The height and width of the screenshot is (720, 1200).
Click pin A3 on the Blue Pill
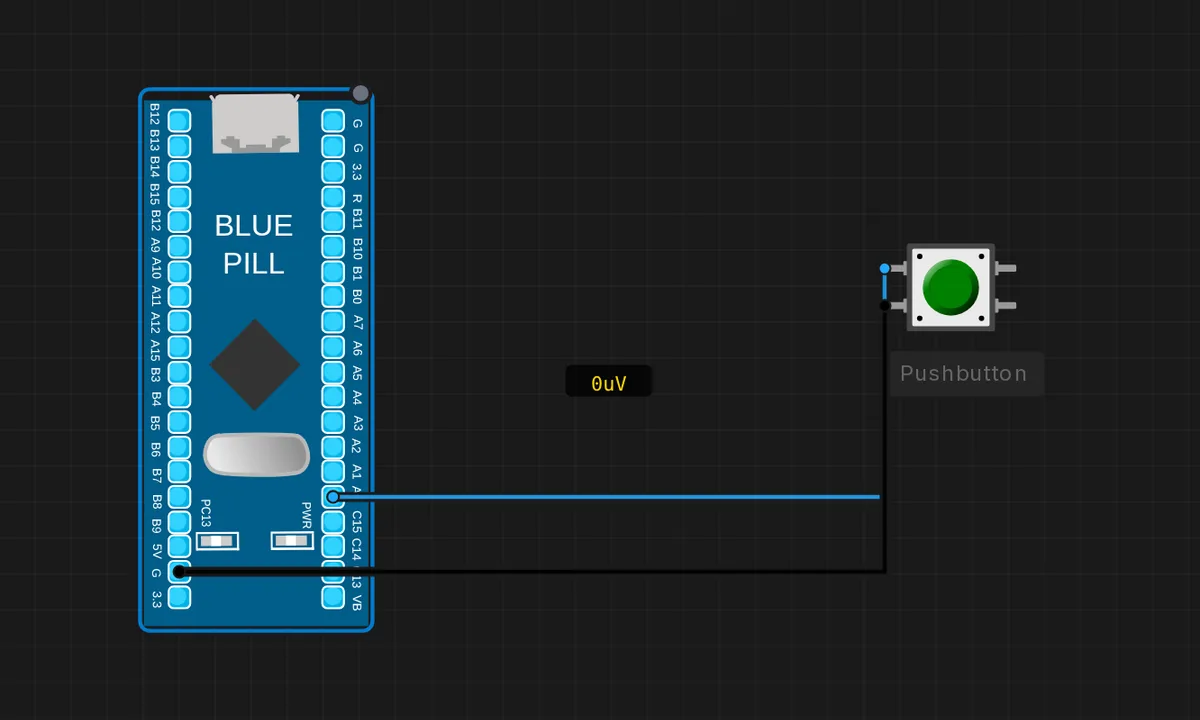[333, 422]
